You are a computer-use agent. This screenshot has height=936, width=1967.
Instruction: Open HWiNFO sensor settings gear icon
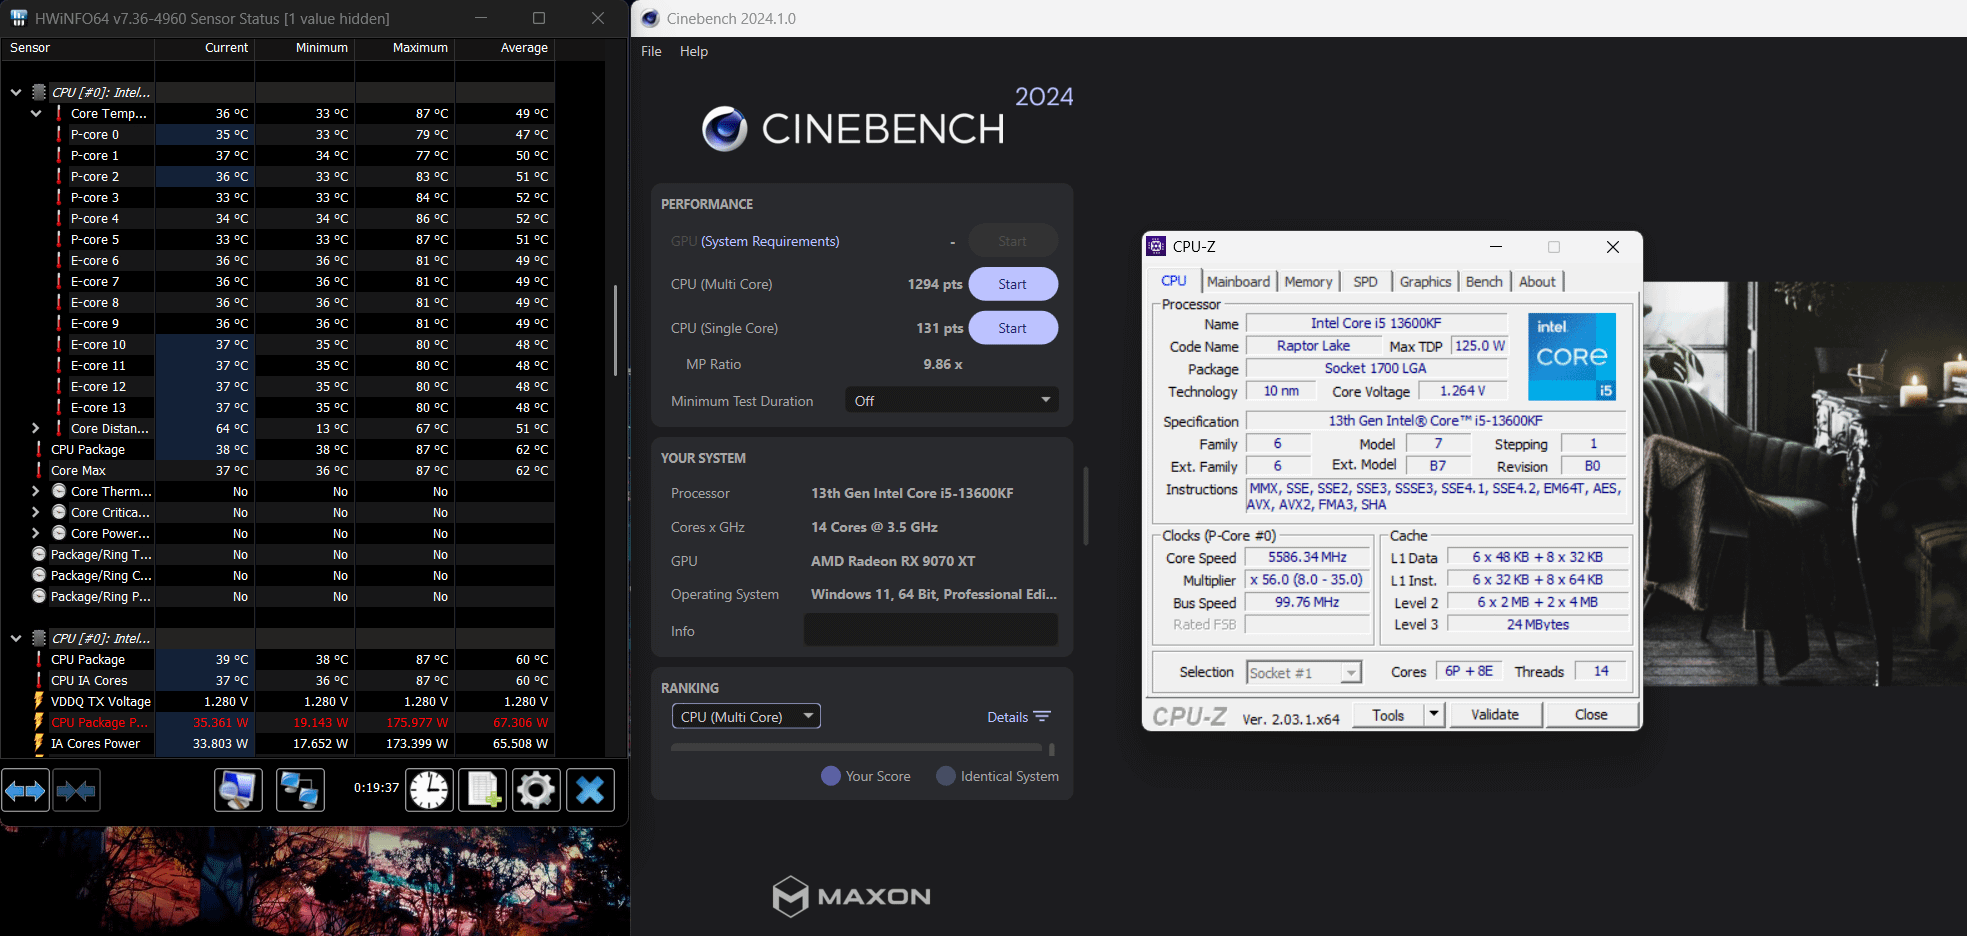(536, 791)
